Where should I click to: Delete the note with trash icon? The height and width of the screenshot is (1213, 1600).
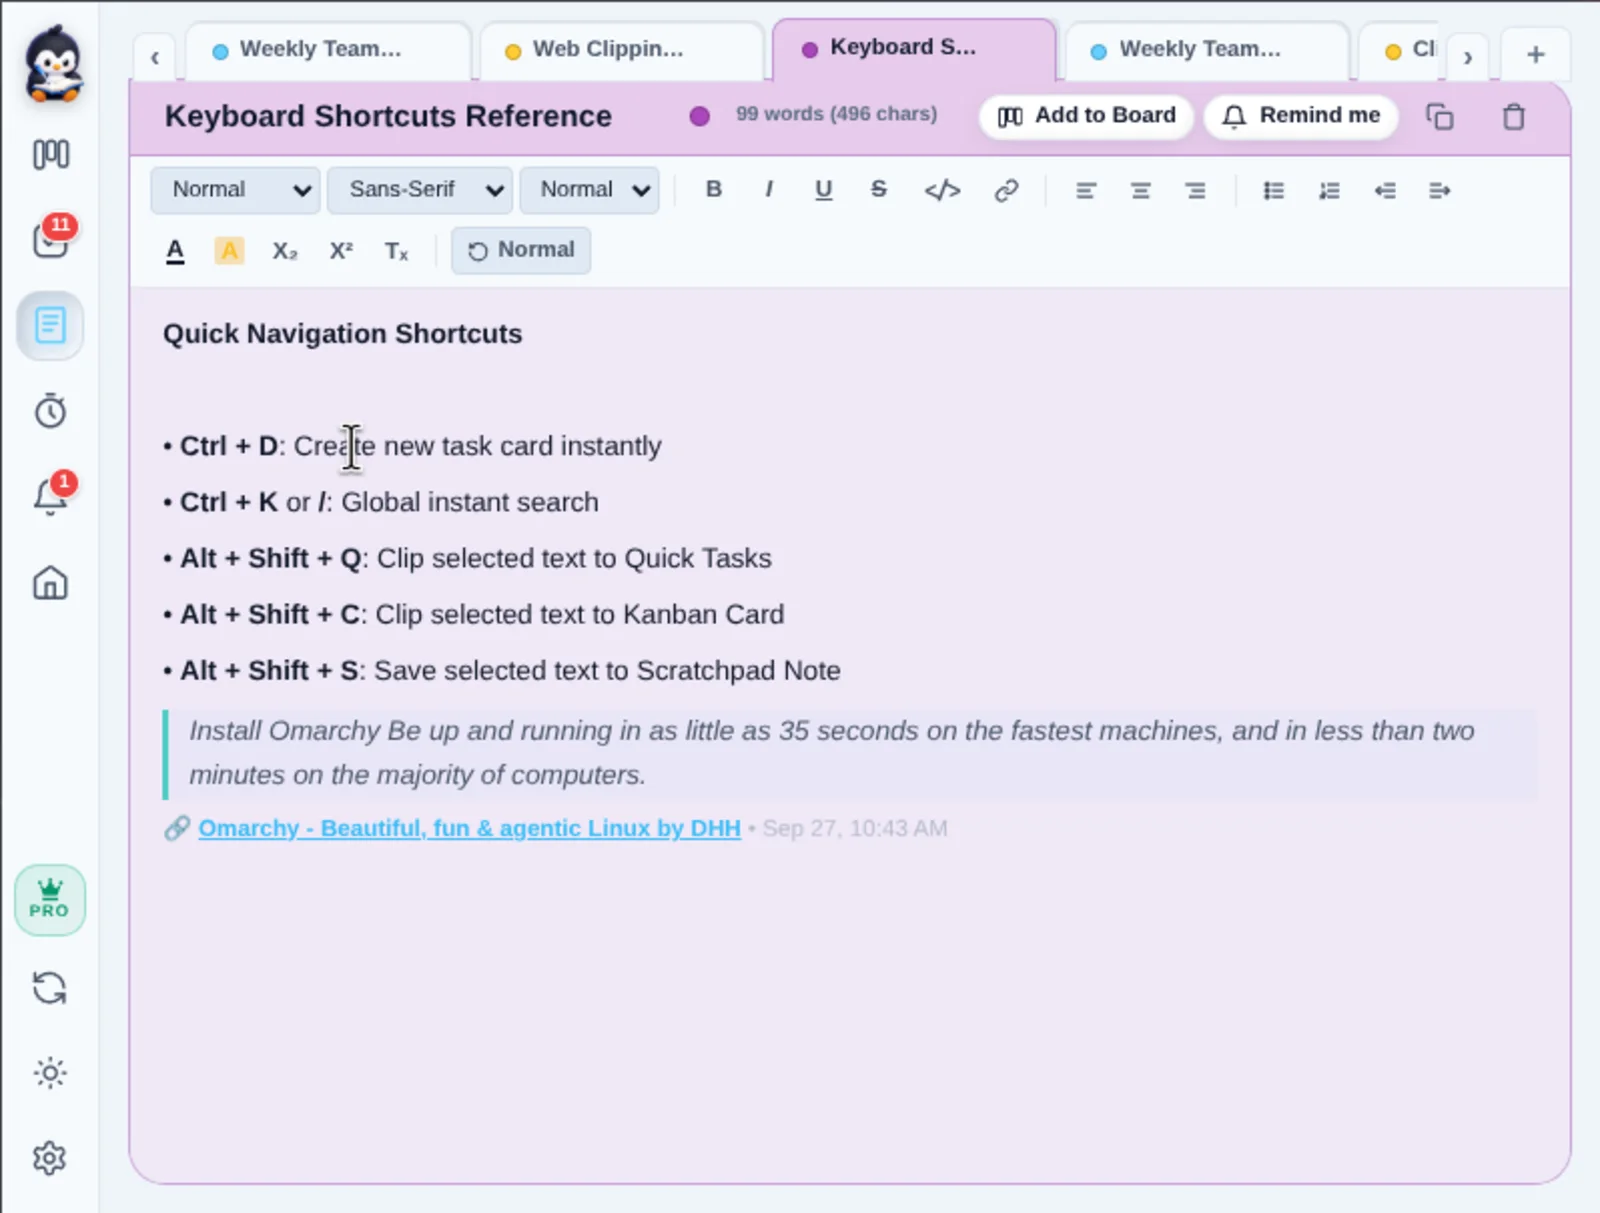(x=1513, y=117)
